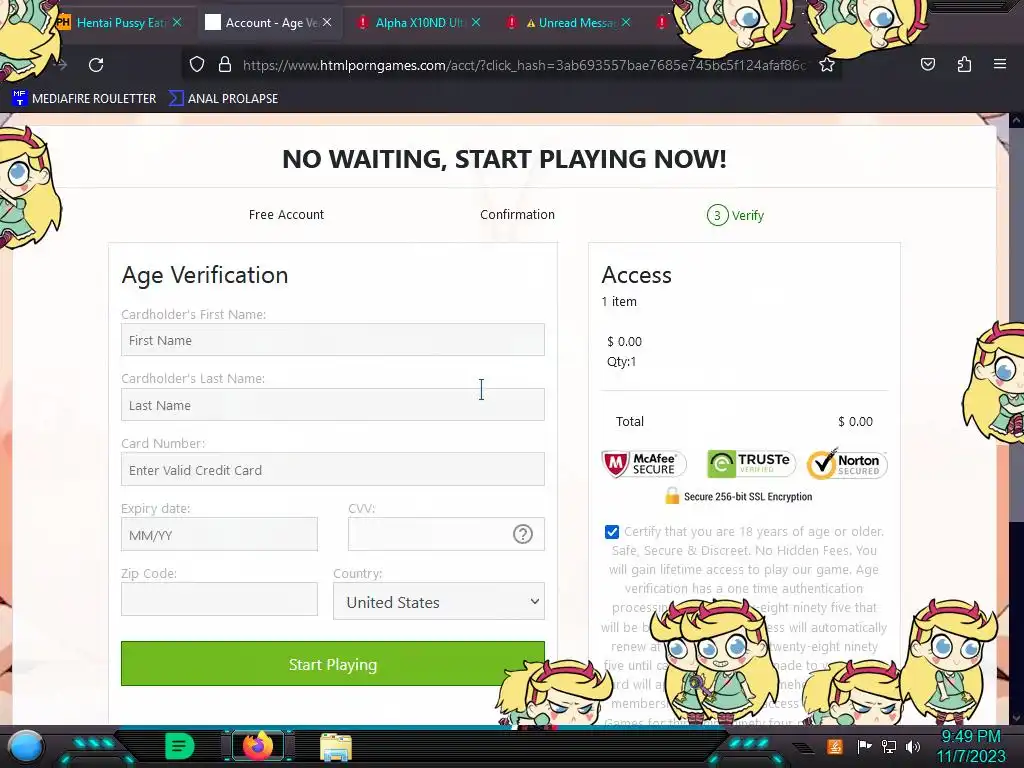Close the Unread Messages tab
Viewport: 1024px width, 768px height.
626,22
